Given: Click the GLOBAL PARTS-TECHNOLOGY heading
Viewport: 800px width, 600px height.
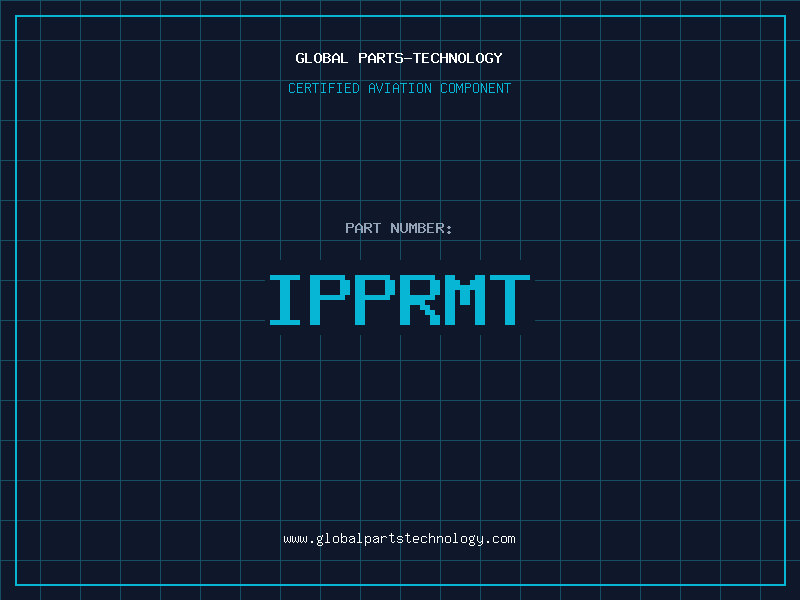Looking at the screenshot, I should point(399,58).
